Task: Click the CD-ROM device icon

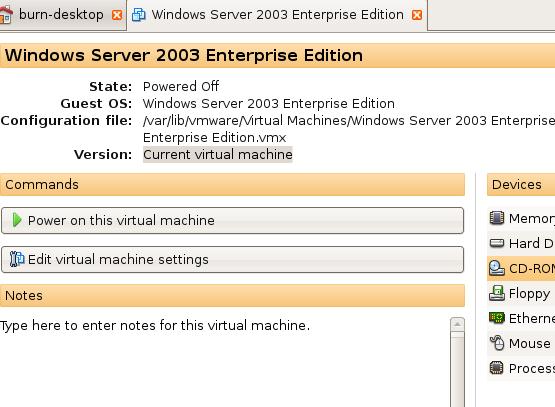Action: [497, 268]
